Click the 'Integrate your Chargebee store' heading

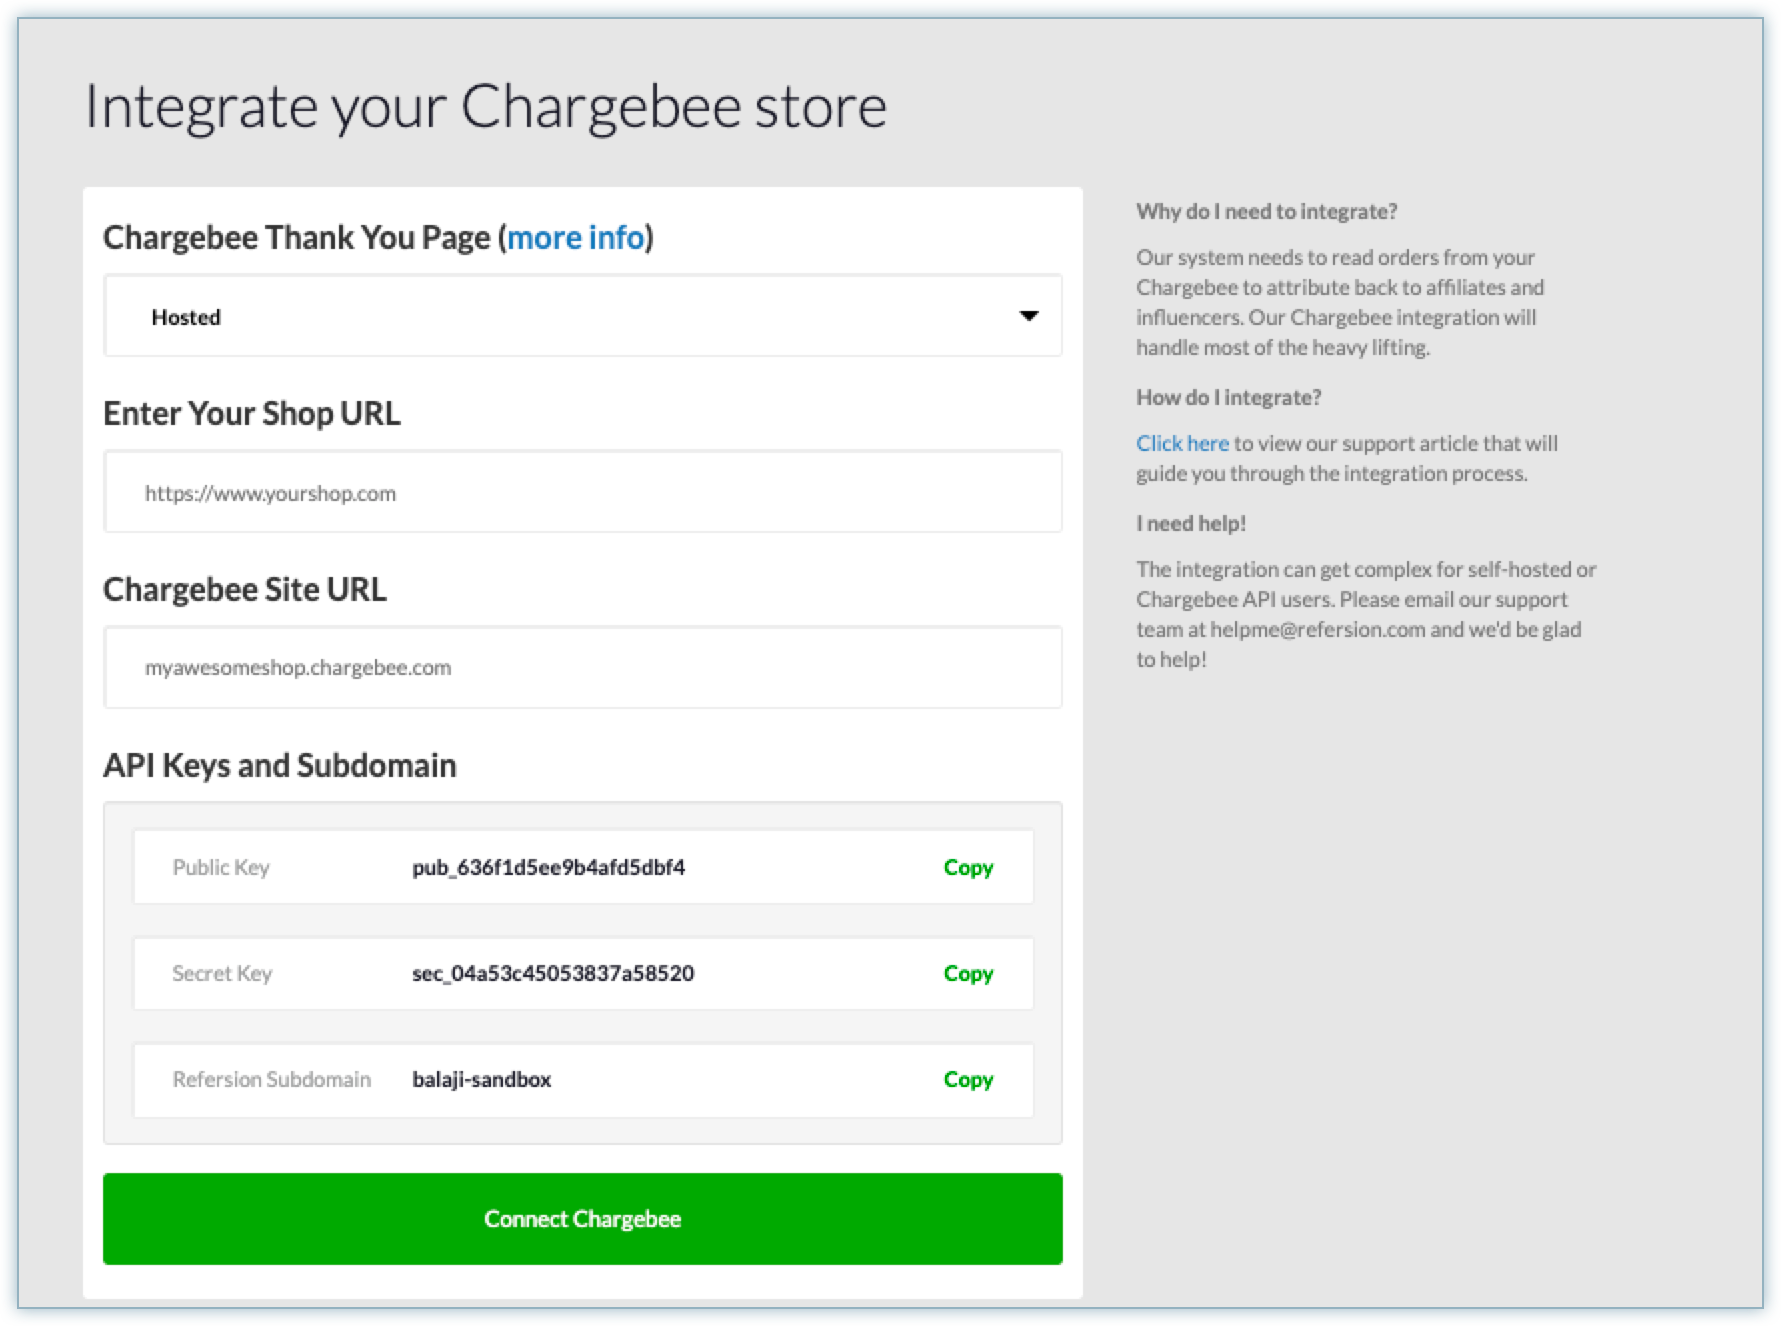click(485, 106)
